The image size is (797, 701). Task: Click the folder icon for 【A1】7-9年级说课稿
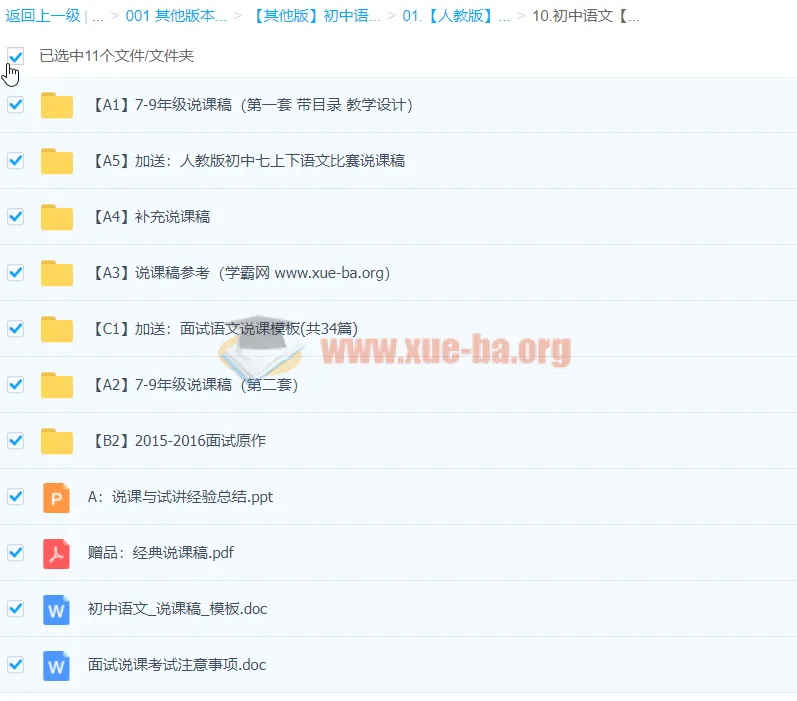[x=57, y=105]
